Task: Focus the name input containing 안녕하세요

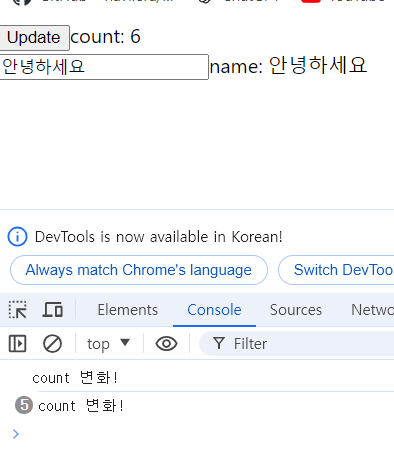Action: [104, 67]
